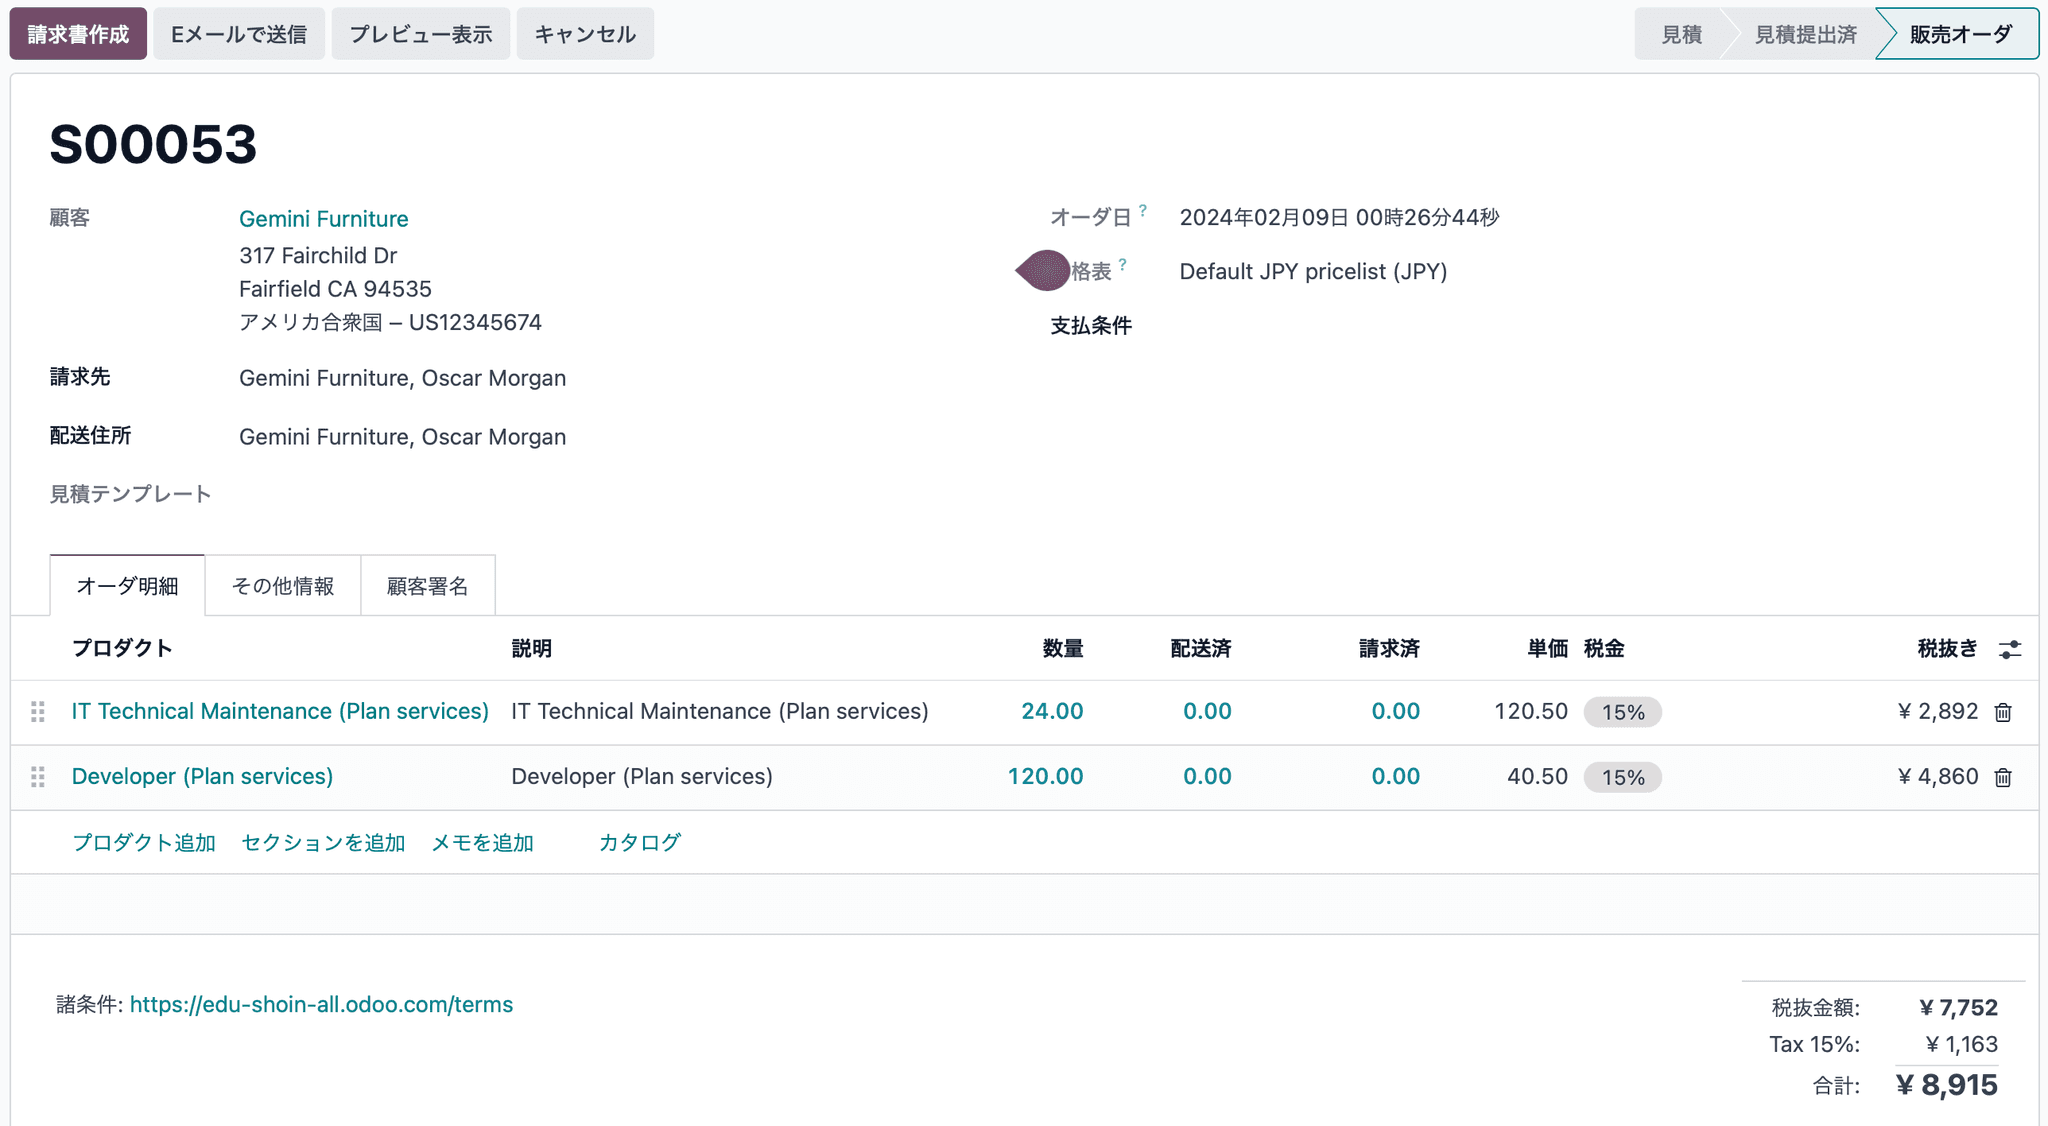Open the Gemini Furniture customer link
Image resolution: width=2048 pixels, height=1126 pixels.
click(x=323, y=219)
